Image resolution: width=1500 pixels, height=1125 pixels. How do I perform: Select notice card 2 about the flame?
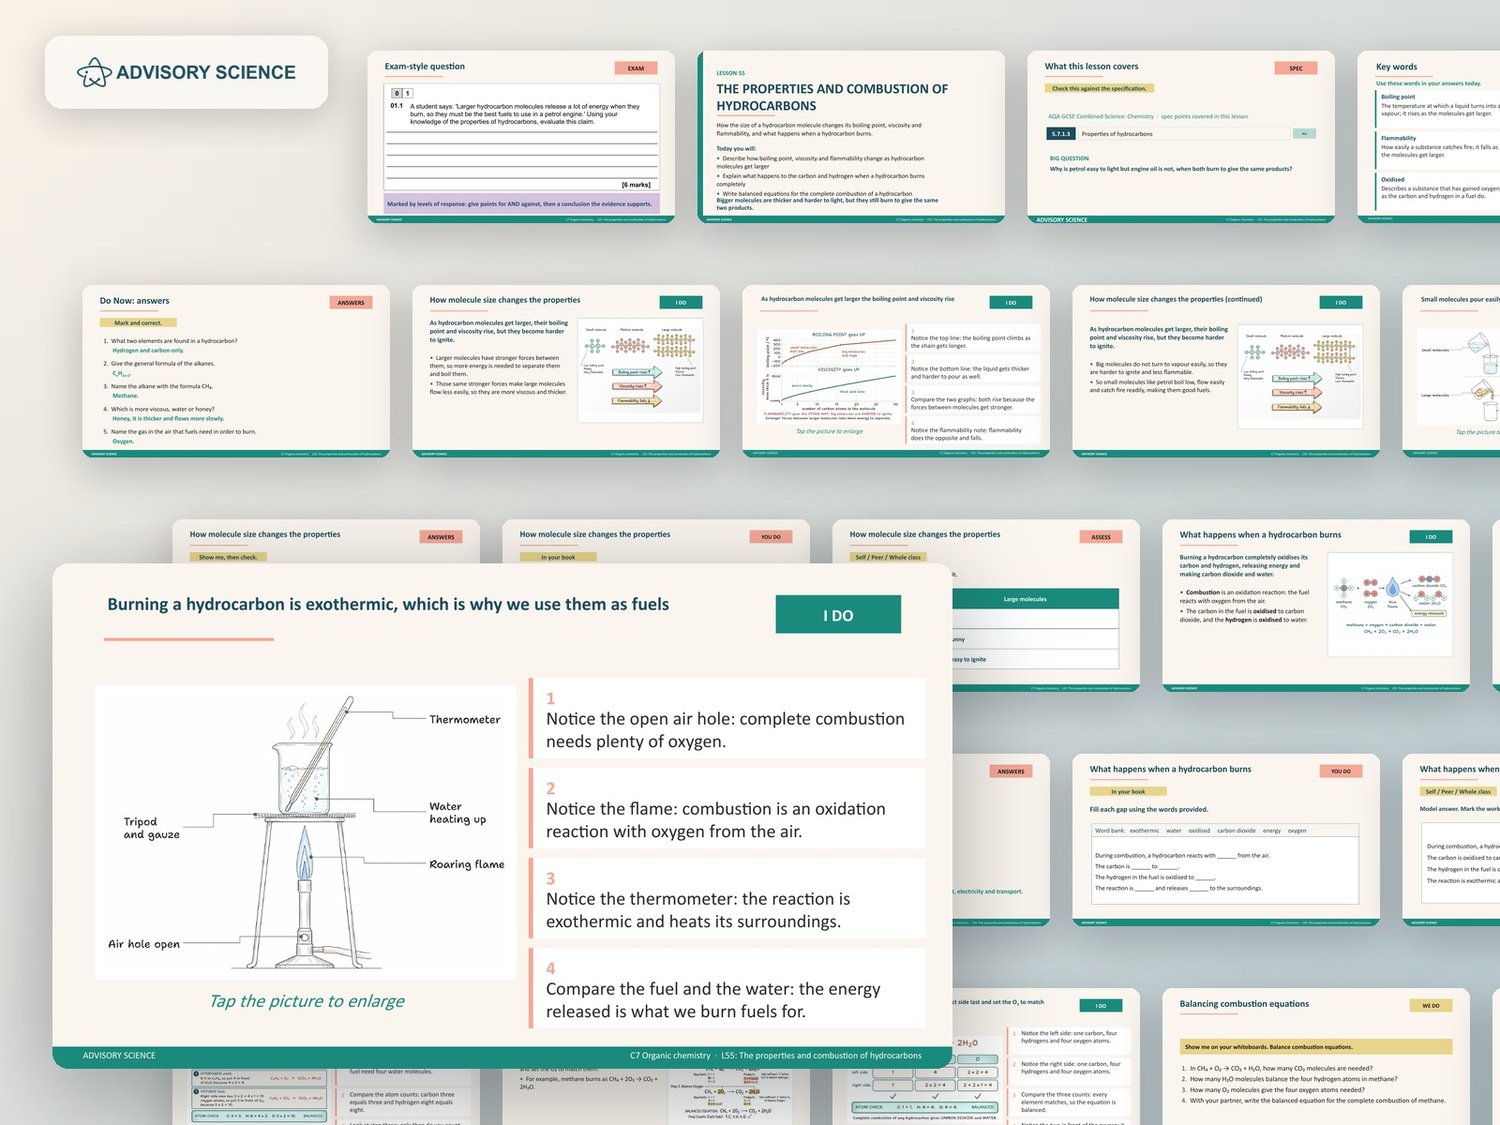coord(727,809)
